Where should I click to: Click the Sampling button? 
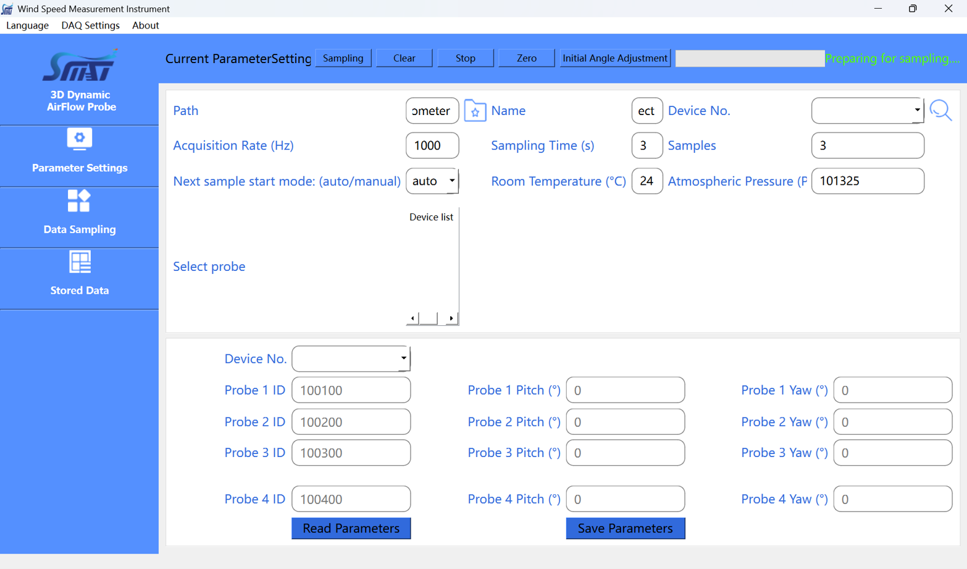[x=343, y=58]
